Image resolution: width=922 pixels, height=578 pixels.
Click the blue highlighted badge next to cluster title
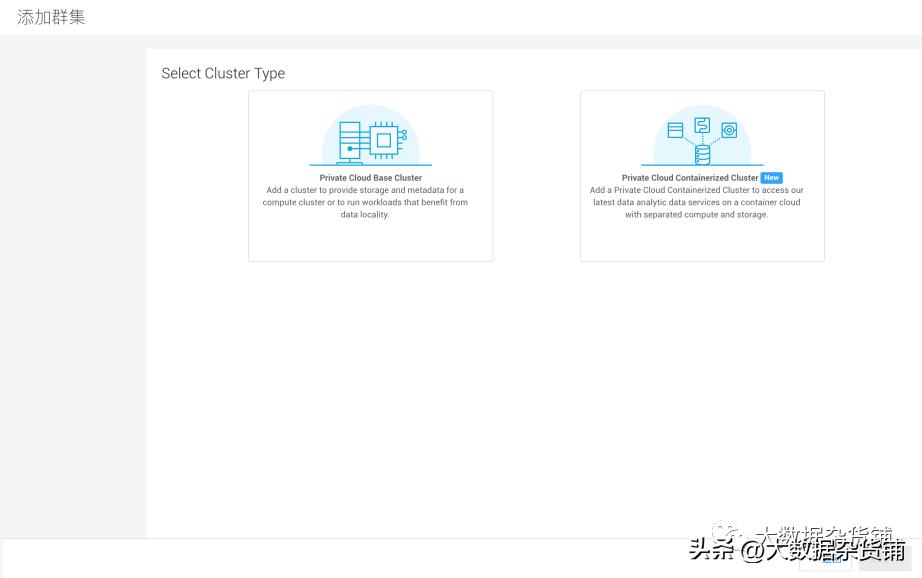pos(771,177)
